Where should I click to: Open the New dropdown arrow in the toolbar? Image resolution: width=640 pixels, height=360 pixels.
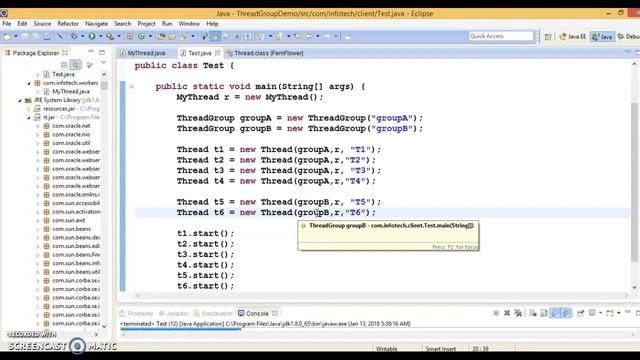click(x=16, y=36)
